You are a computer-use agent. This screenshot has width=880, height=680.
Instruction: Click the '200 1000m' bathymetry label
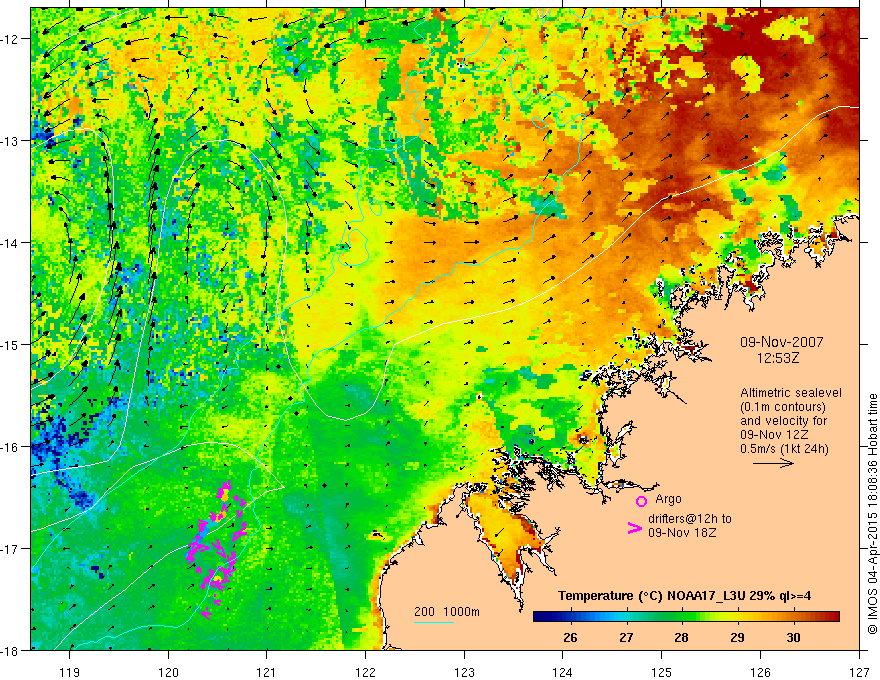point(447,612)
